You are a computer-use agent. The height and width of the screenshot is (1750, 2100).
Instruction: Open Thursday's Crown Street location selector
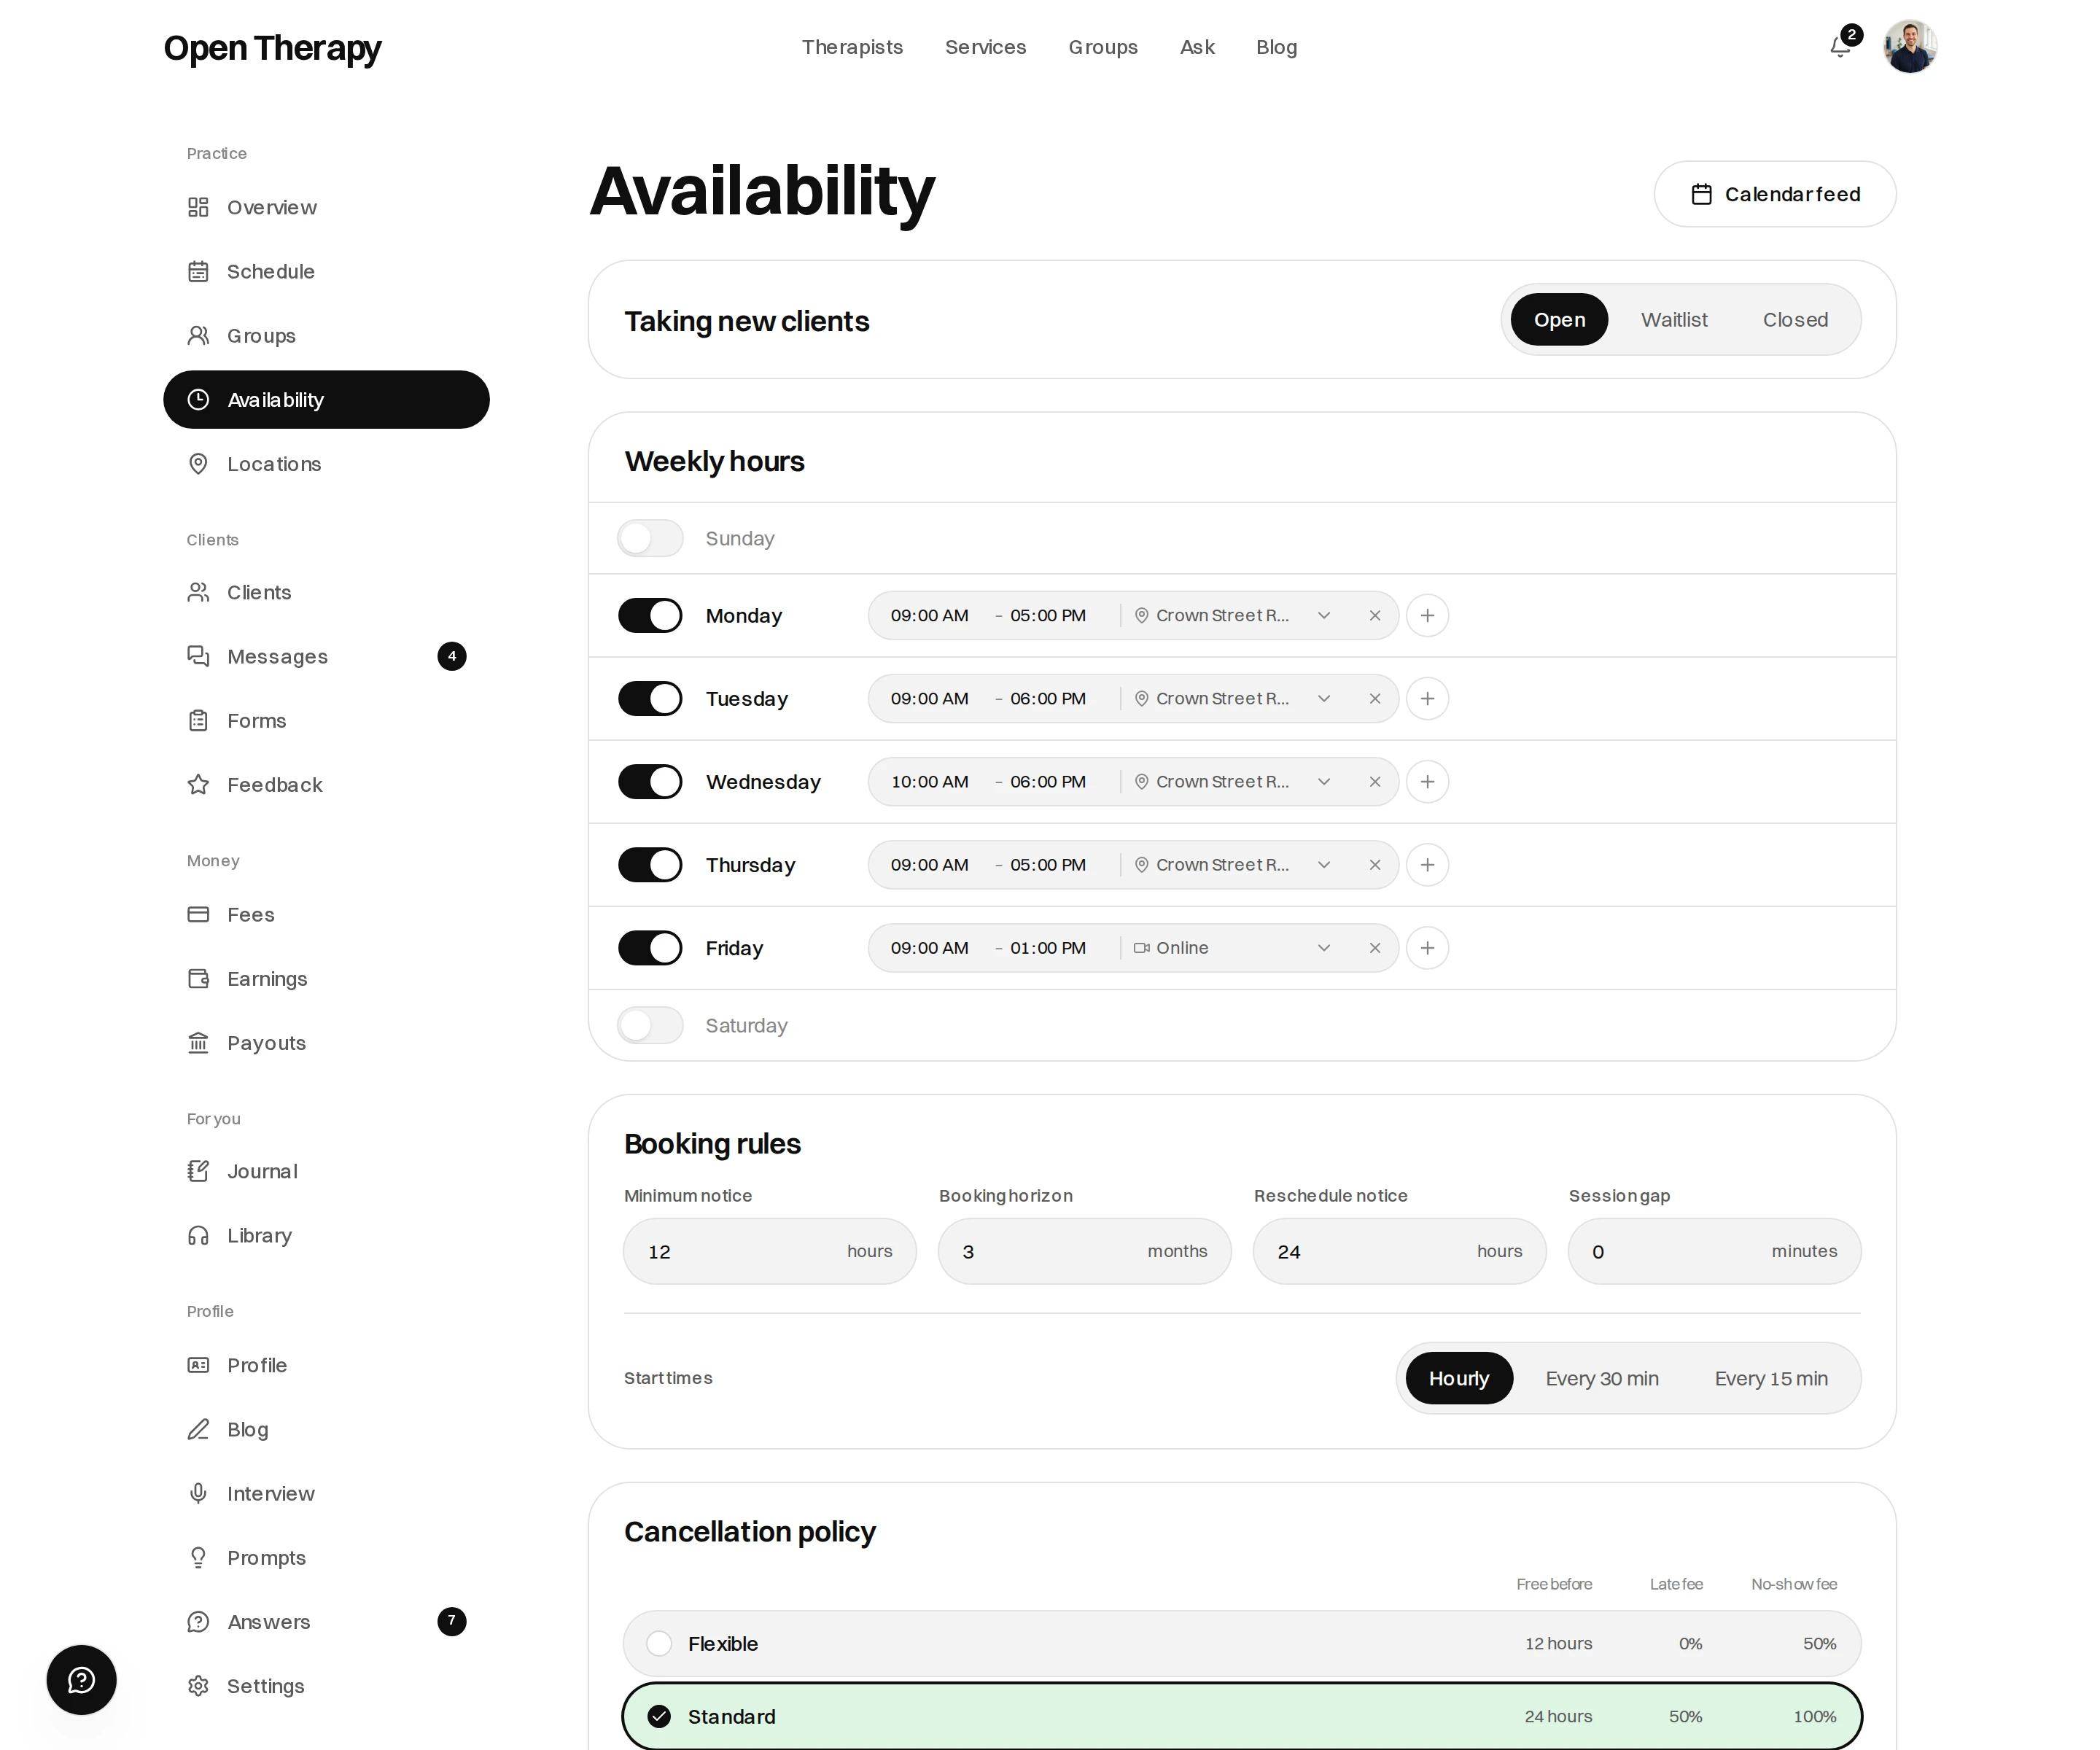pos(1233,864)
